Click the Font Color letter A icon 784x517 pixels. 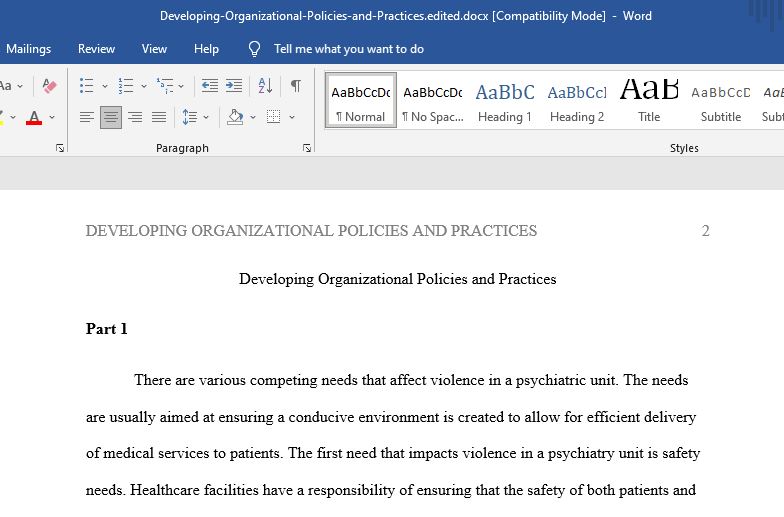point(34,117)
